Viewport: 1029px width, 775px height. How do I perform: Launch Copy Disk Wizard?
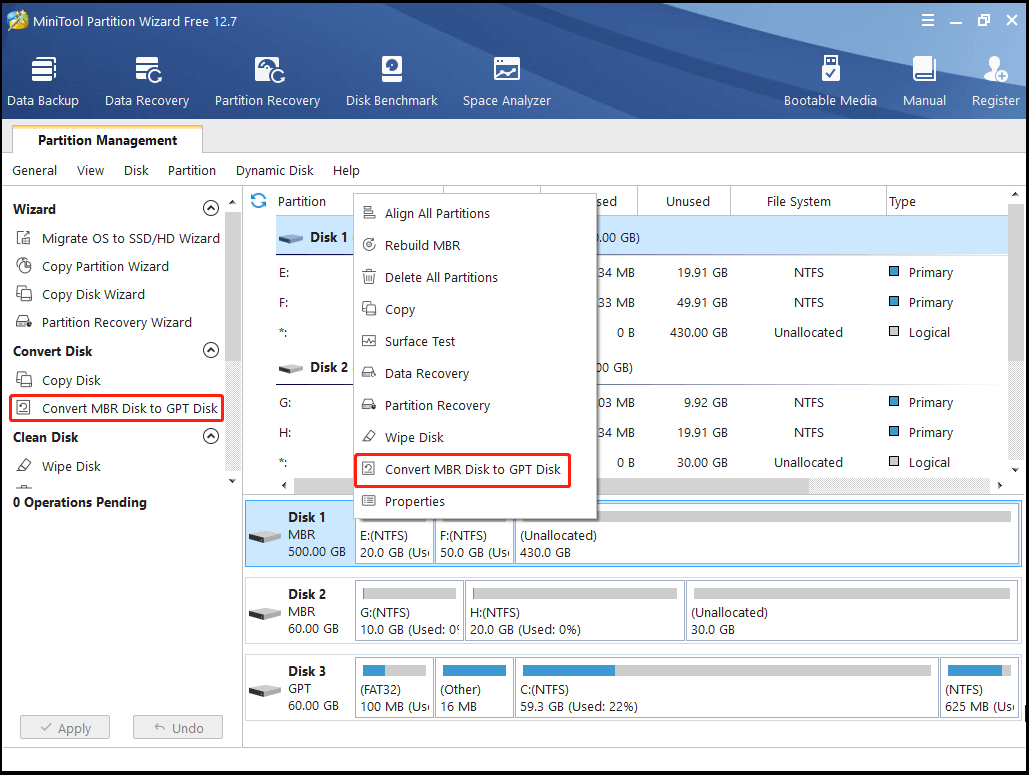pyautogui.click(x=80, y=295)
